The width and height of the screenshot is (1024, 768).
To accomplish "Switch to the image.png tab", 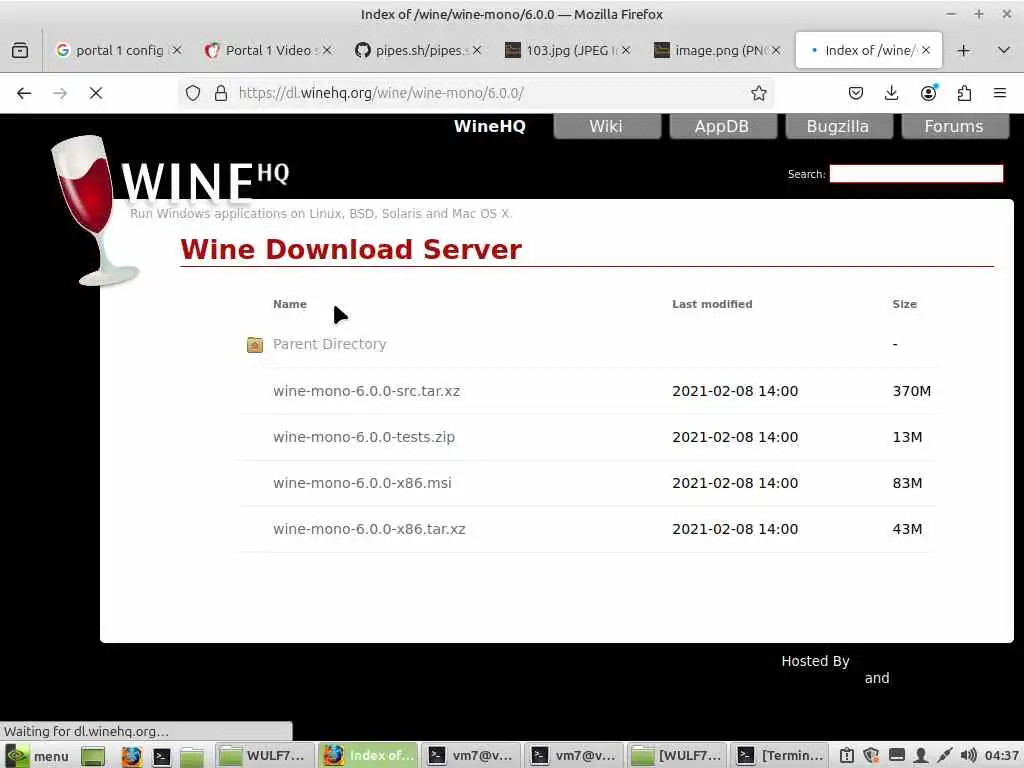I will (x=717, y=50).
